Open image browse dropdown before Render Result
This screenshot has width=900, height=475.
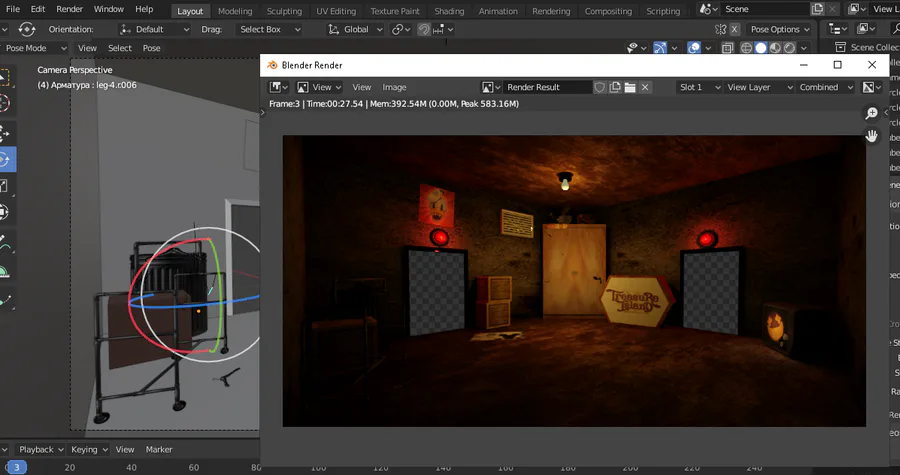click(491, 87)
